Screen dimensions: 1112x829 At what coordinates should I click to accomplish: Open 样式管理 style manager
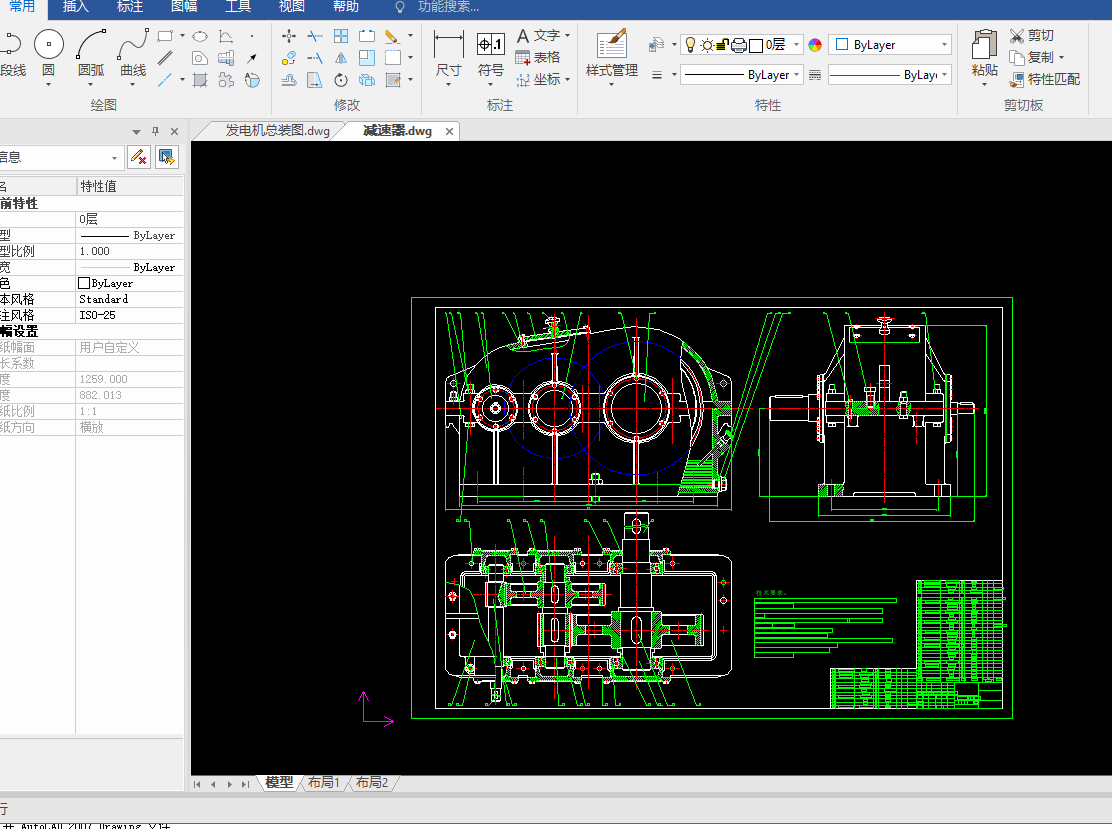coord(611,45)
